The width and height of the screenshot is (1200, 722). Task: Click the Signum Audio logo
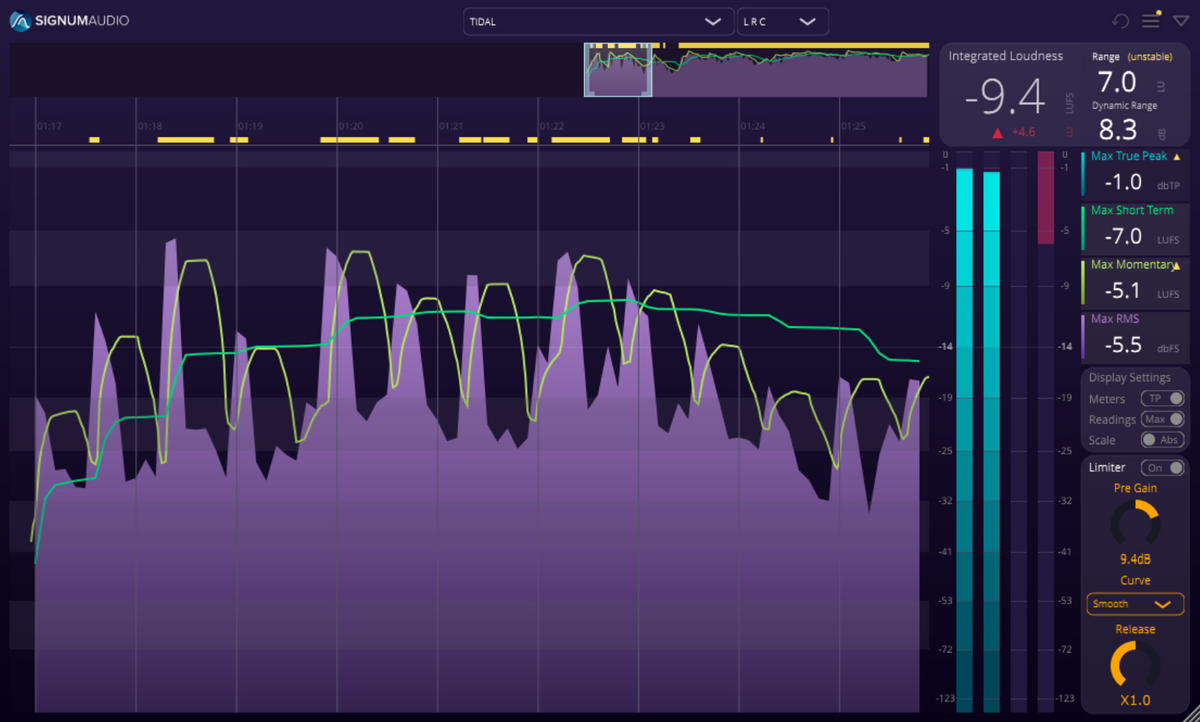(x=70, y=20)
